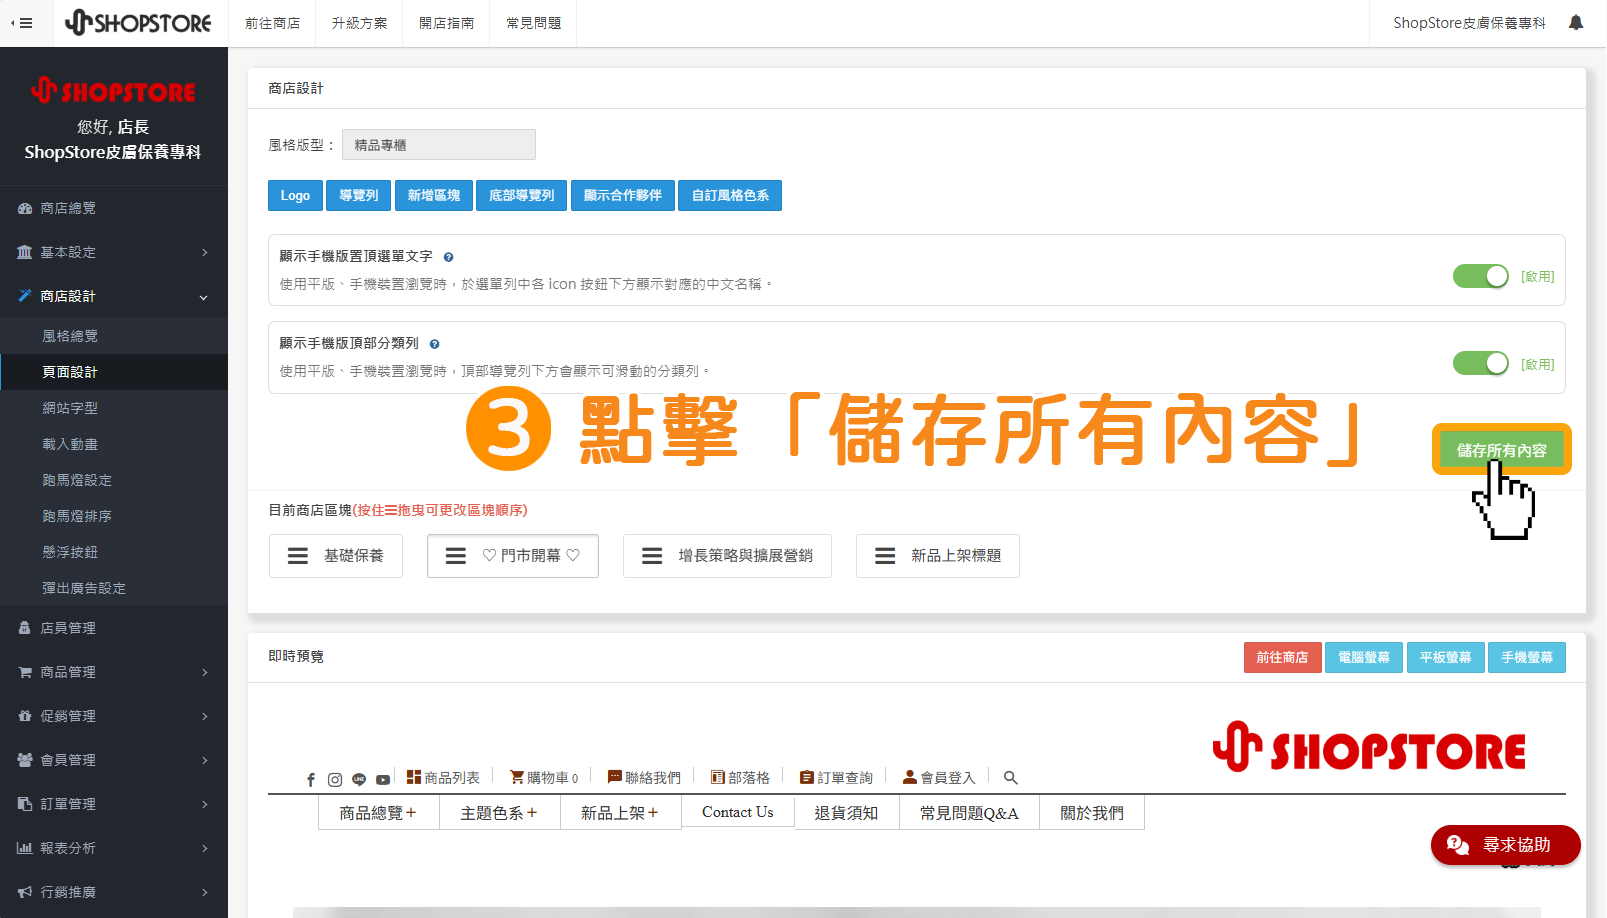This screenshot has height=918, width=1607.
Task: Open the YouTube icon in preview
Action: (383, 779)
